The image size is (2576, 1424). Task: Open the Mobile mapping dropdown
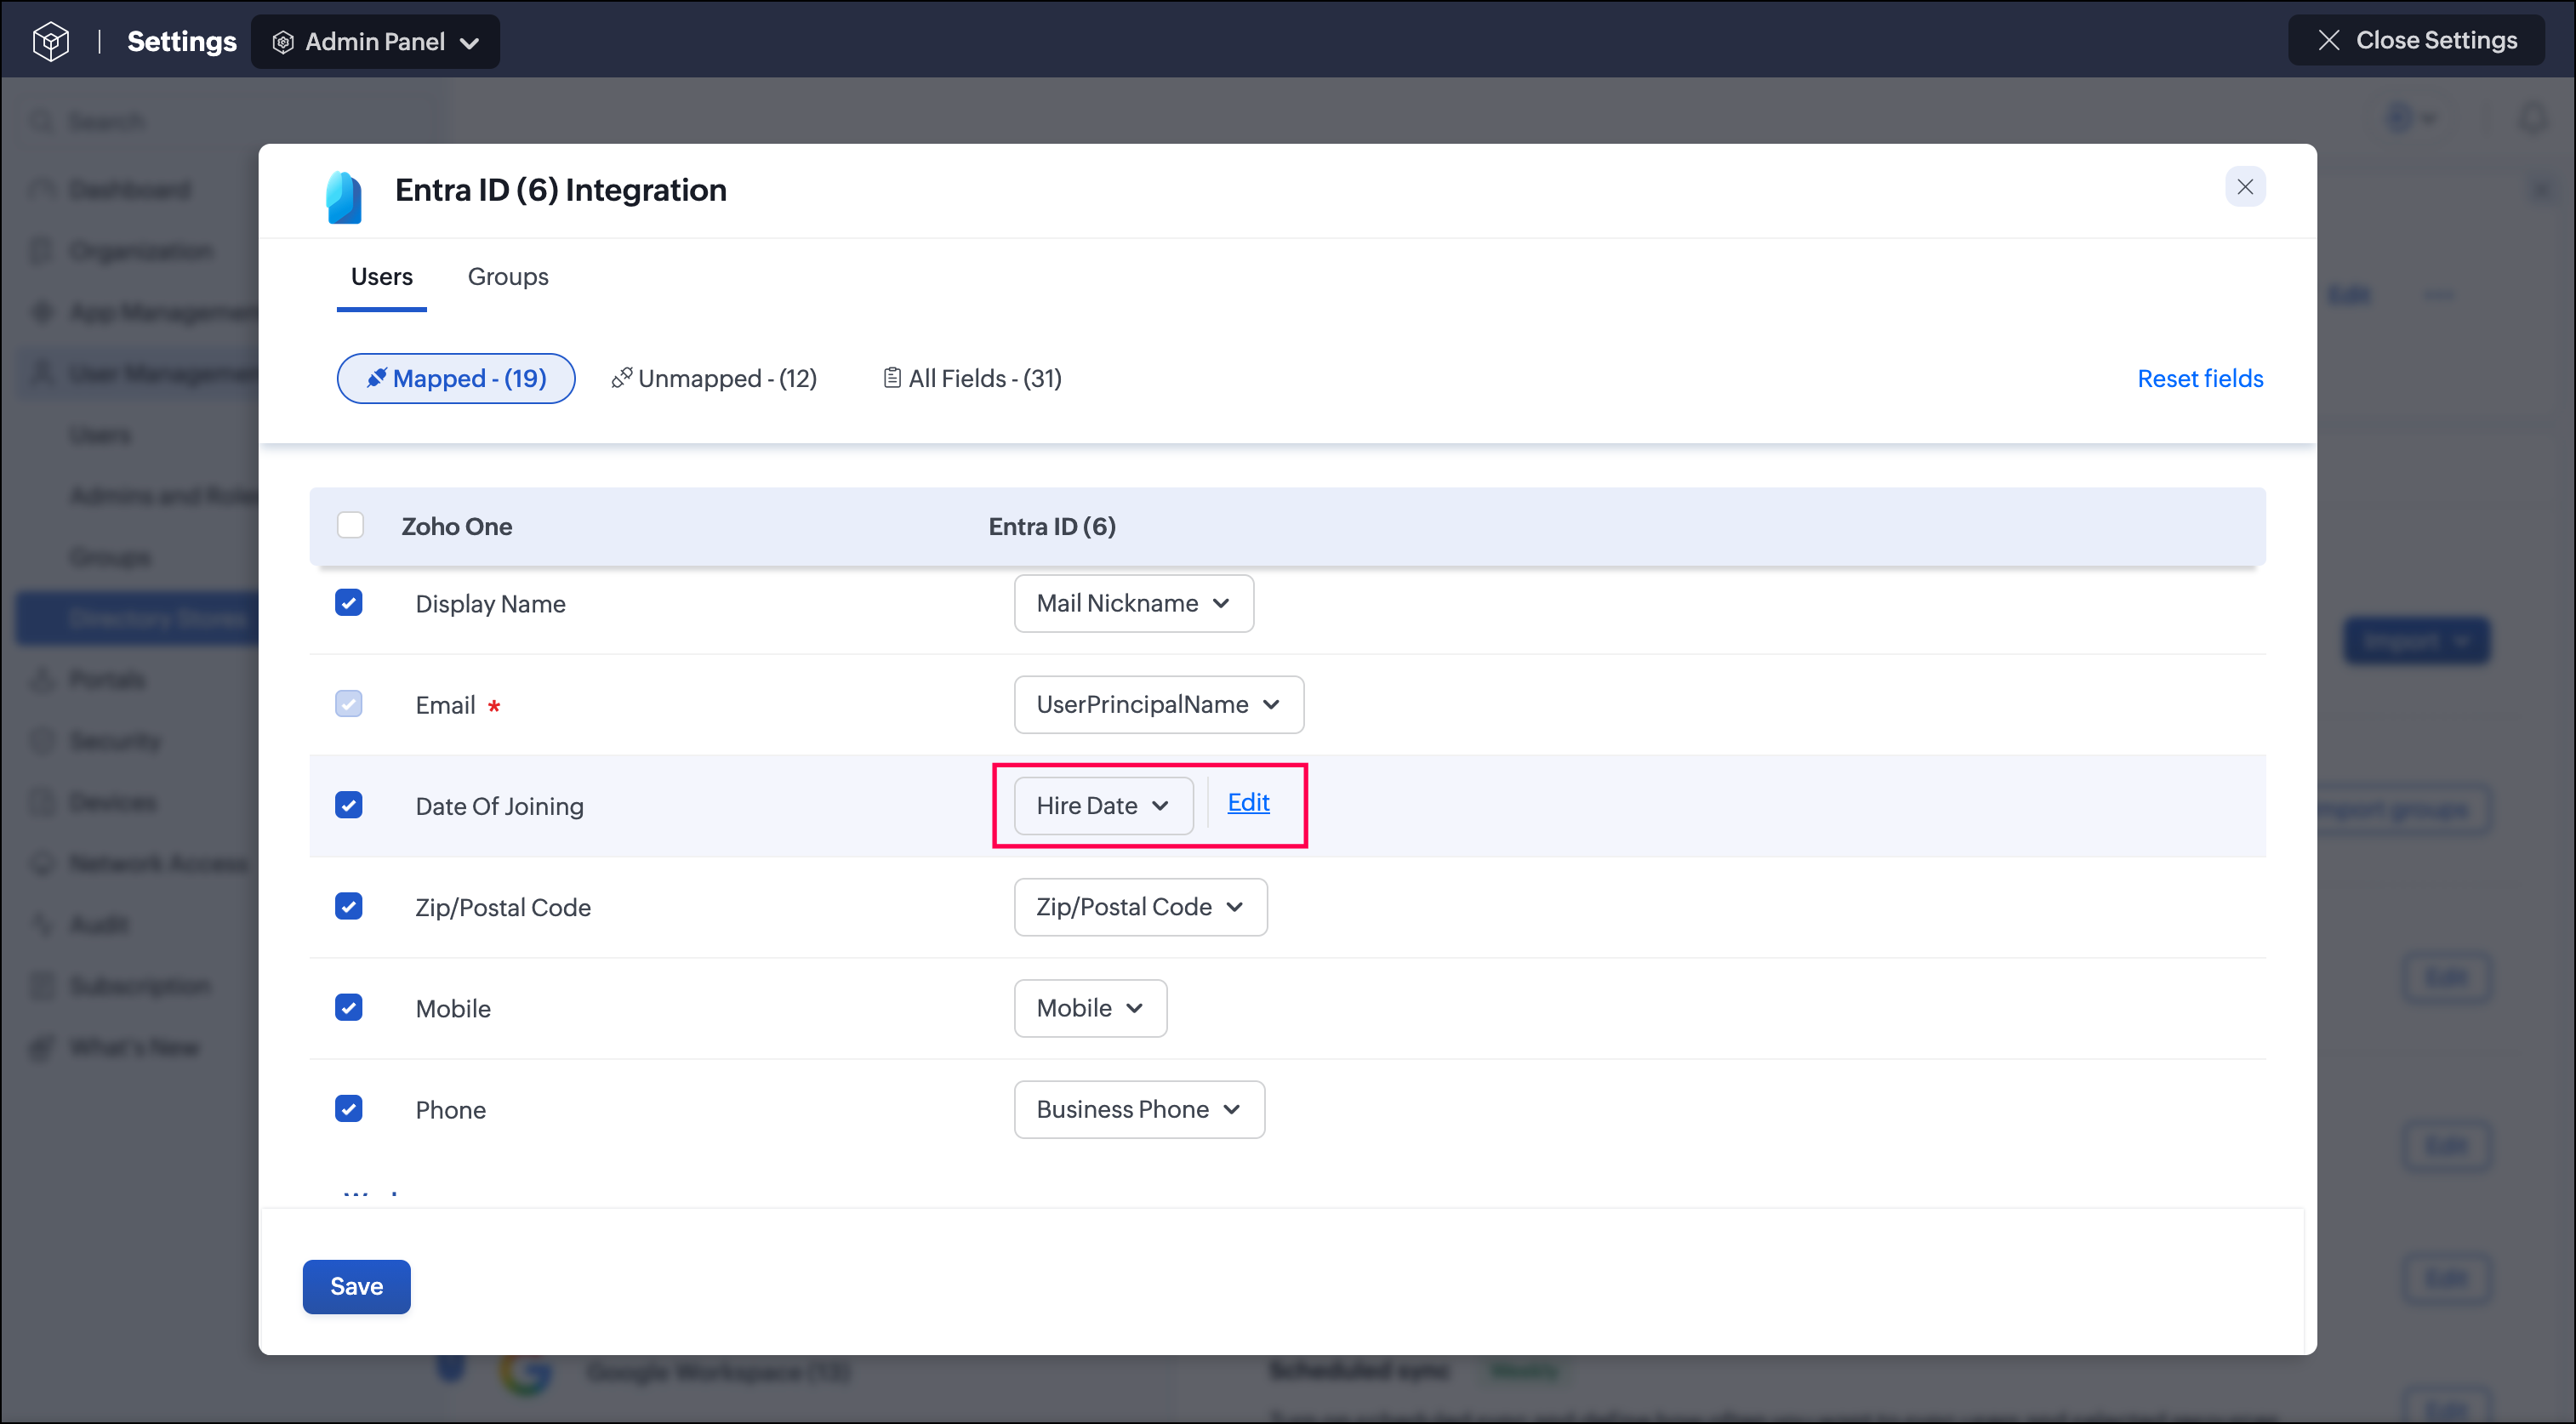click(x=1090, y=1007)
